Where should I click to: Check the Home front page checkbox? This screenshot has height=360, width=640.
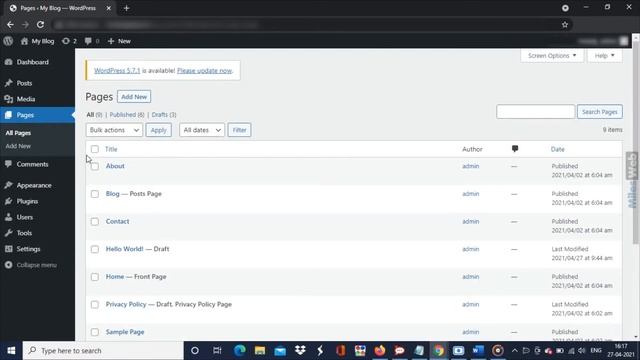pos(95,277)
